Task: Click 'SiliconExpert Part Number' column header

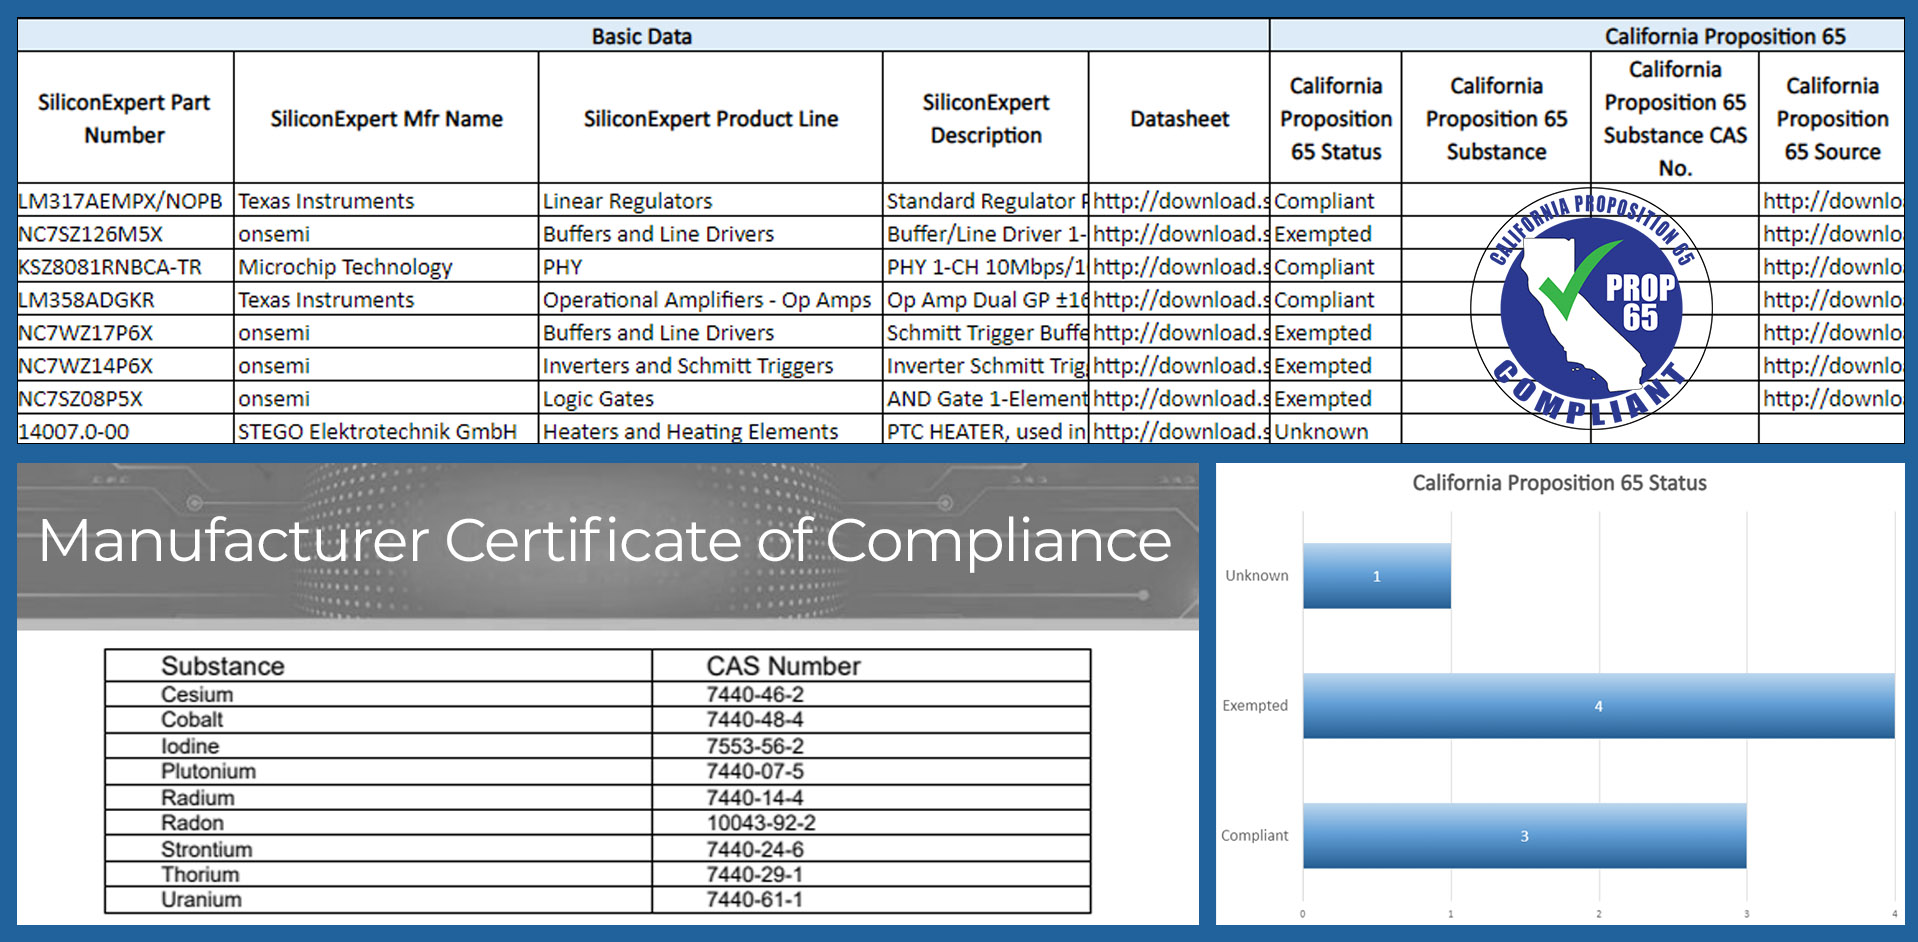Action: (125, 118)
